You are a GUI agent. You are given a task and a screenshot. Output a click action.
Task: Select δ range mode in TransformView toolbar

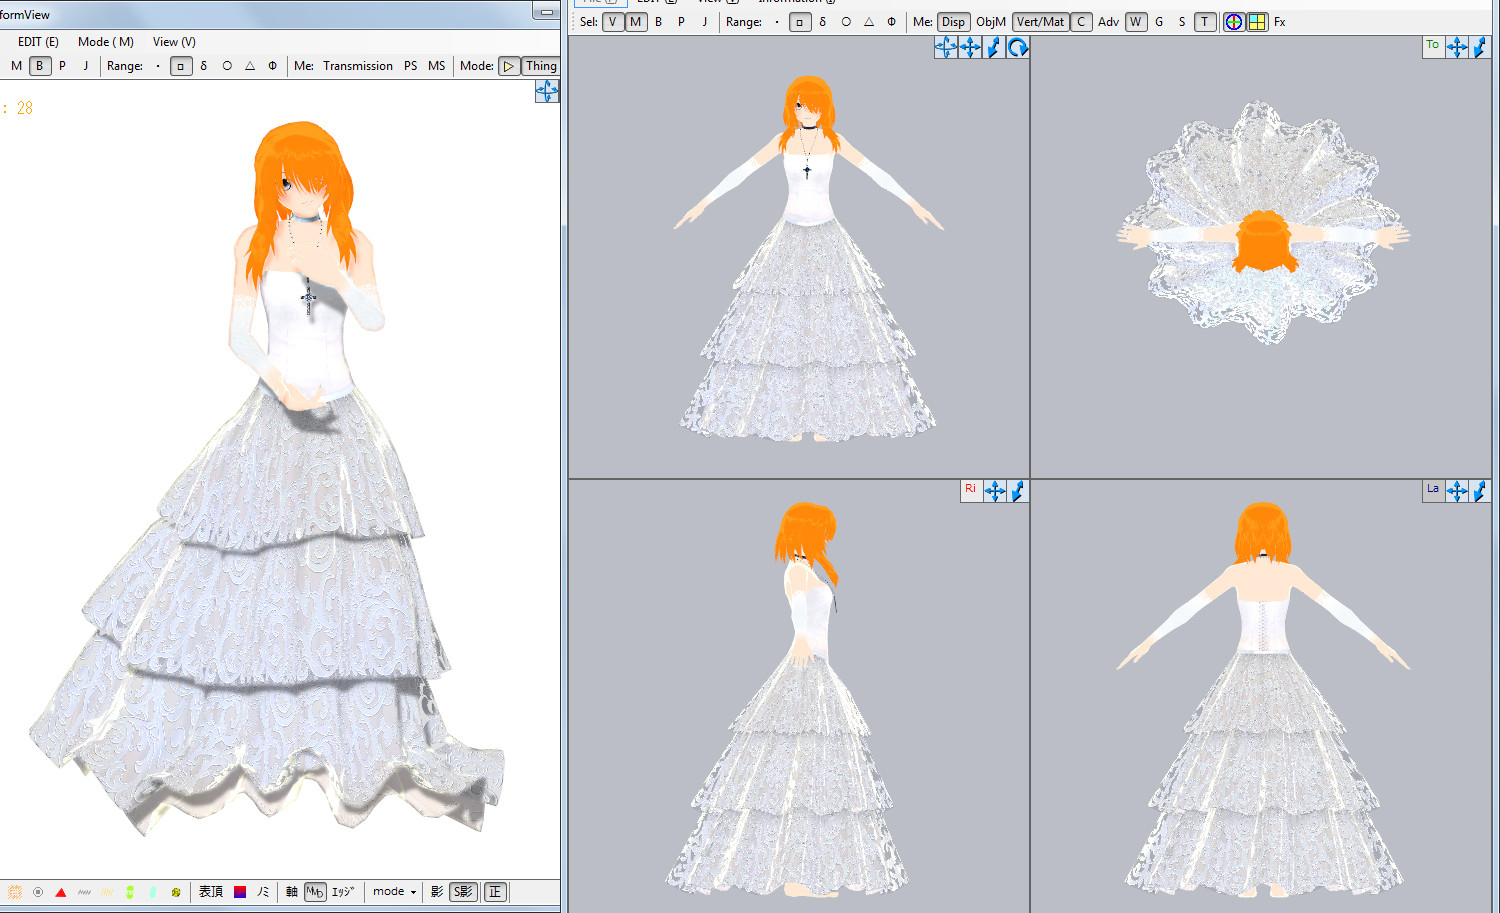(204, 66)
